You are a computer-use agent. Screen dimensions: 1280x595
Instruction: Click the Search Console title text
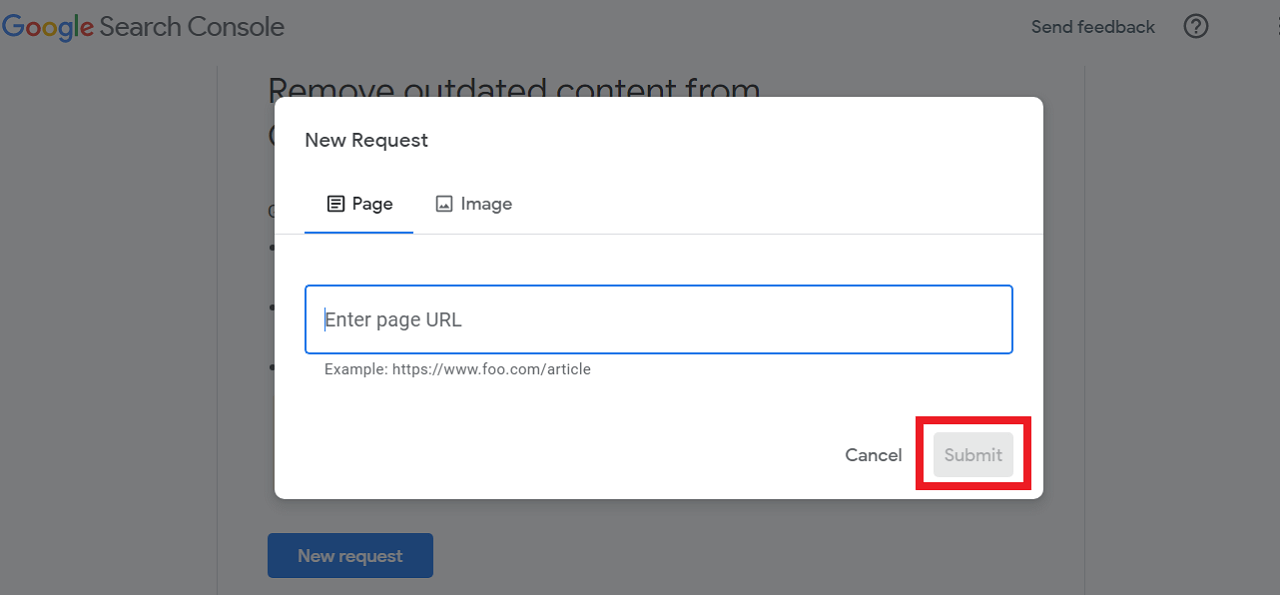coord(192,27)
